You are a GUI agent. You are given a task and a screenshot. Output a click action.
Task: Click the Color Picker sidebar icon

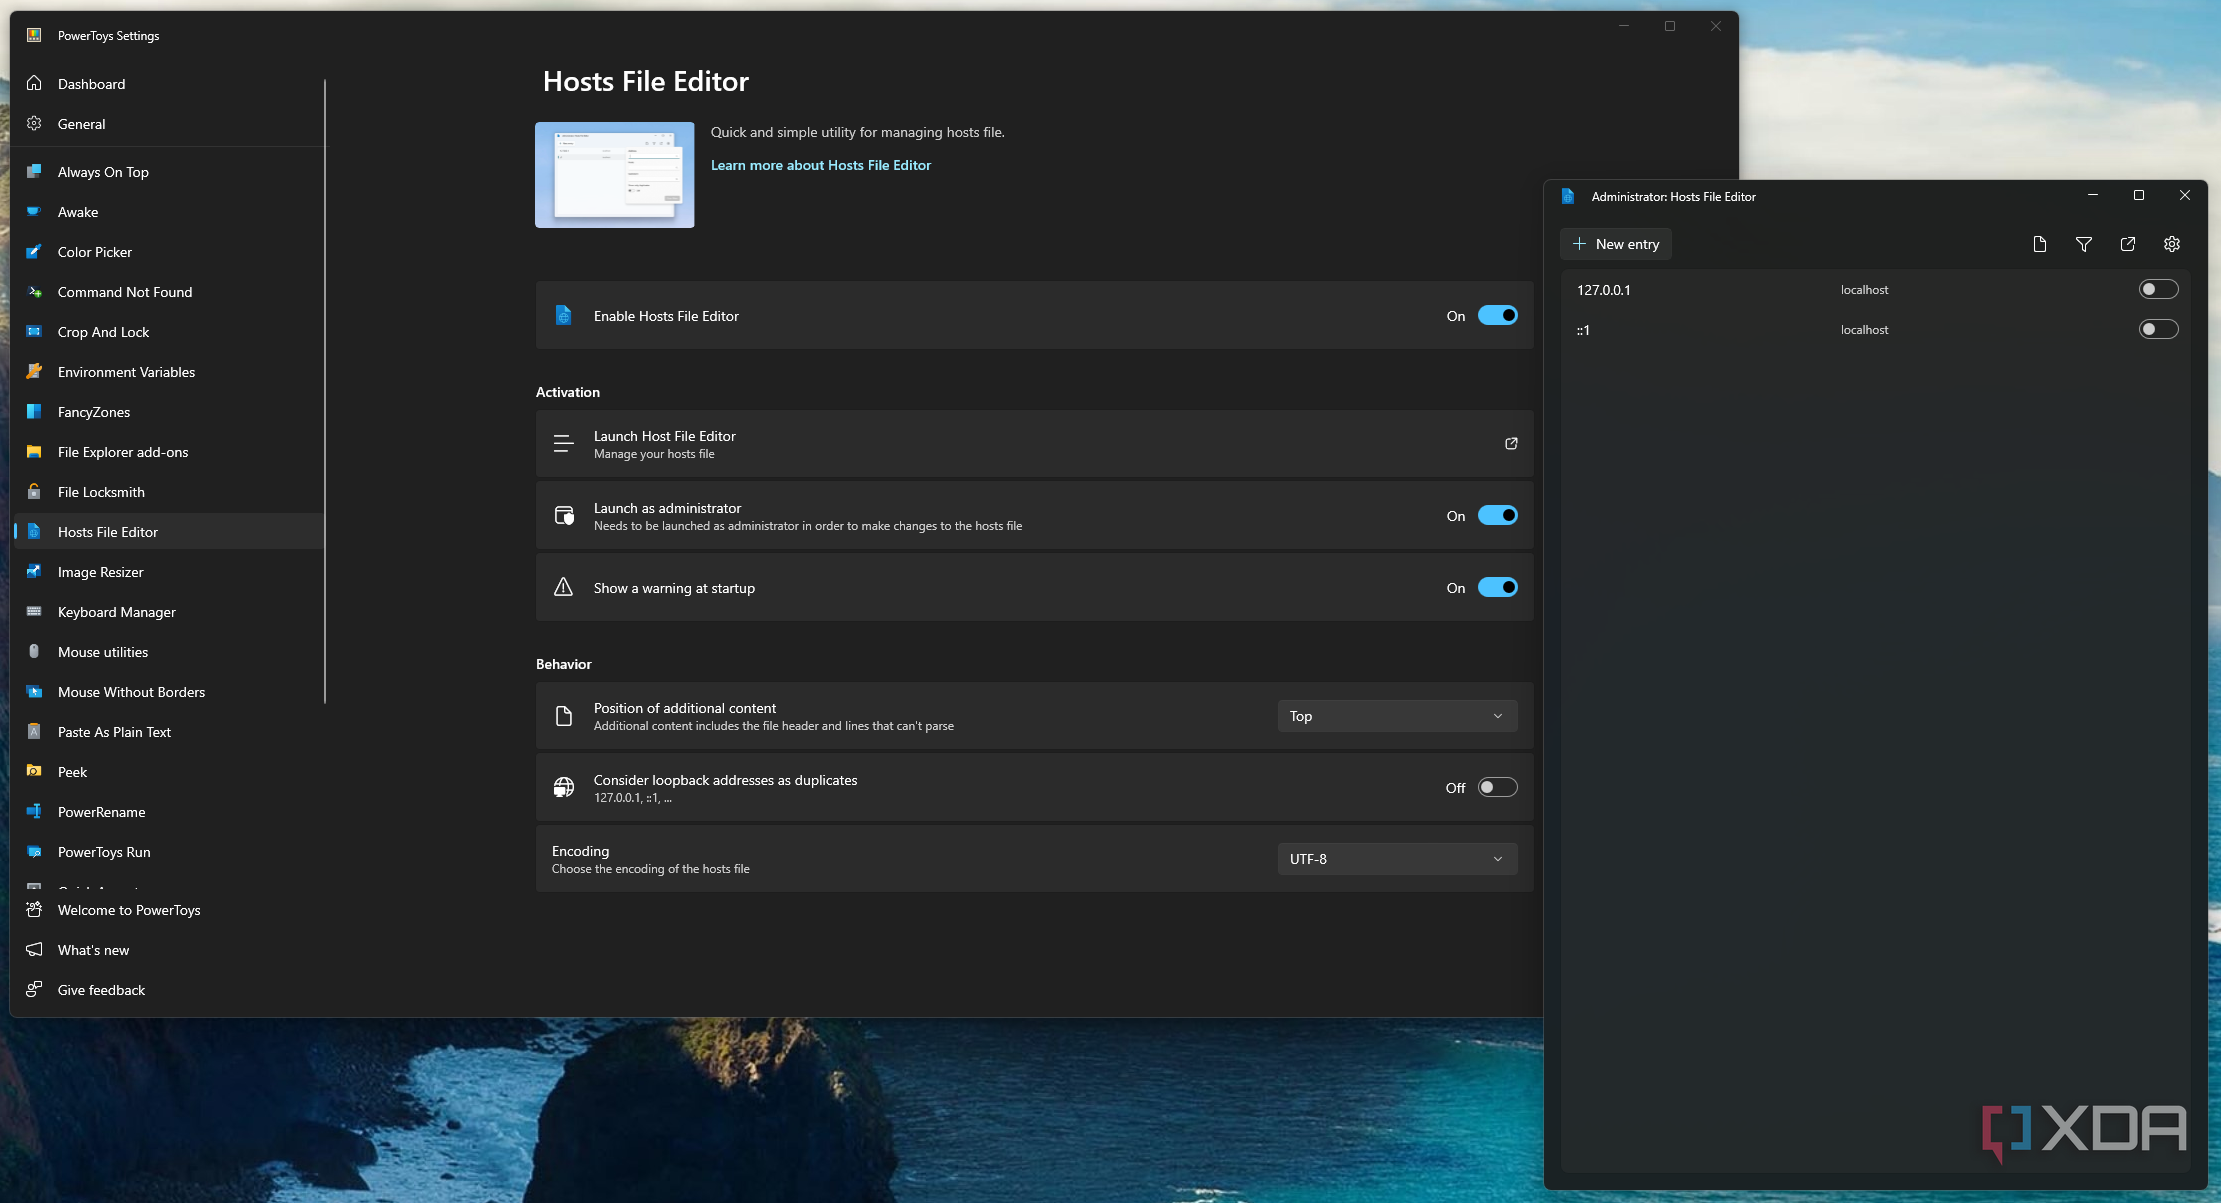point(34,252)
